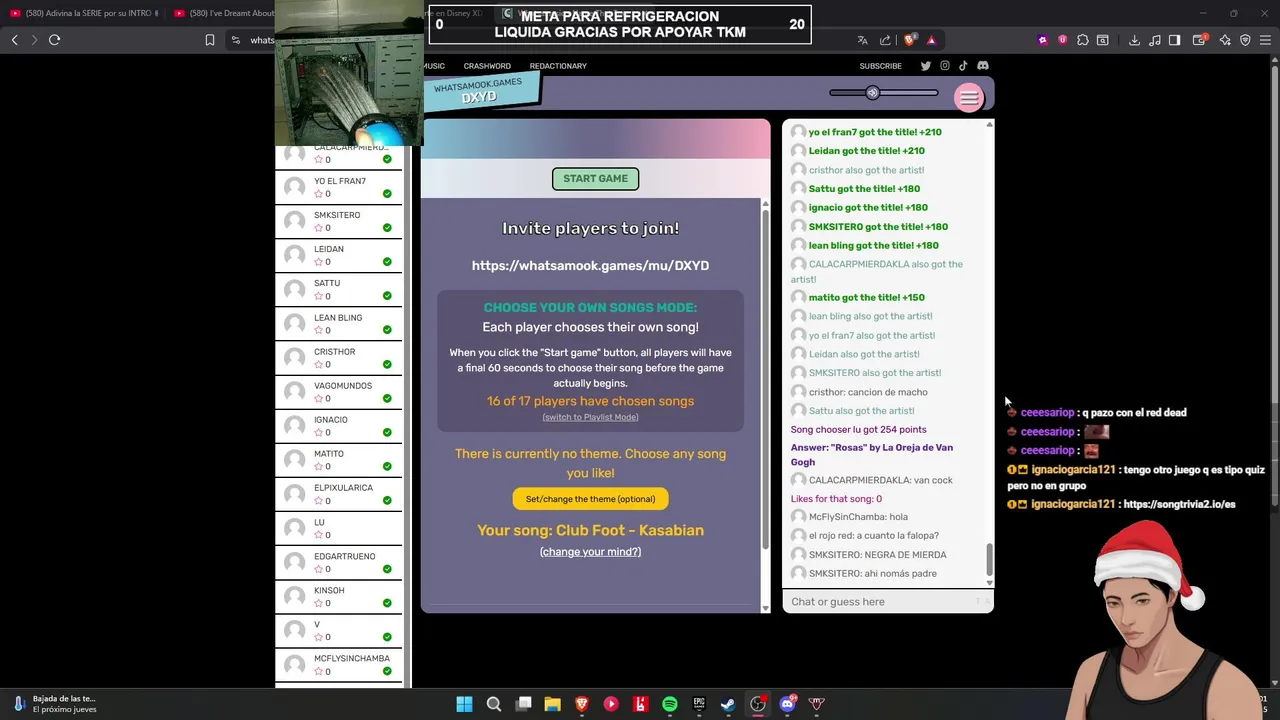The width and height of the screenshot is (1280, 720).
Task: Open site settings icon in address bar
Action: click(235, 40)
